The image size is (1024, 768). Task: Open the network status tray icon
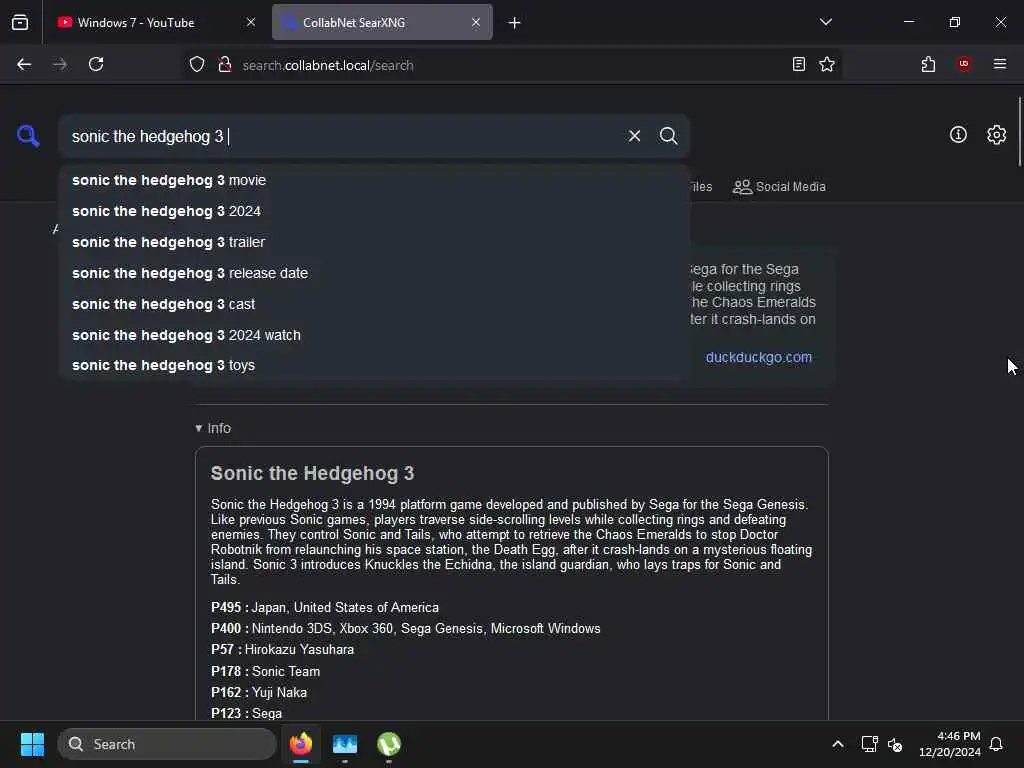[x=869, y=744]
